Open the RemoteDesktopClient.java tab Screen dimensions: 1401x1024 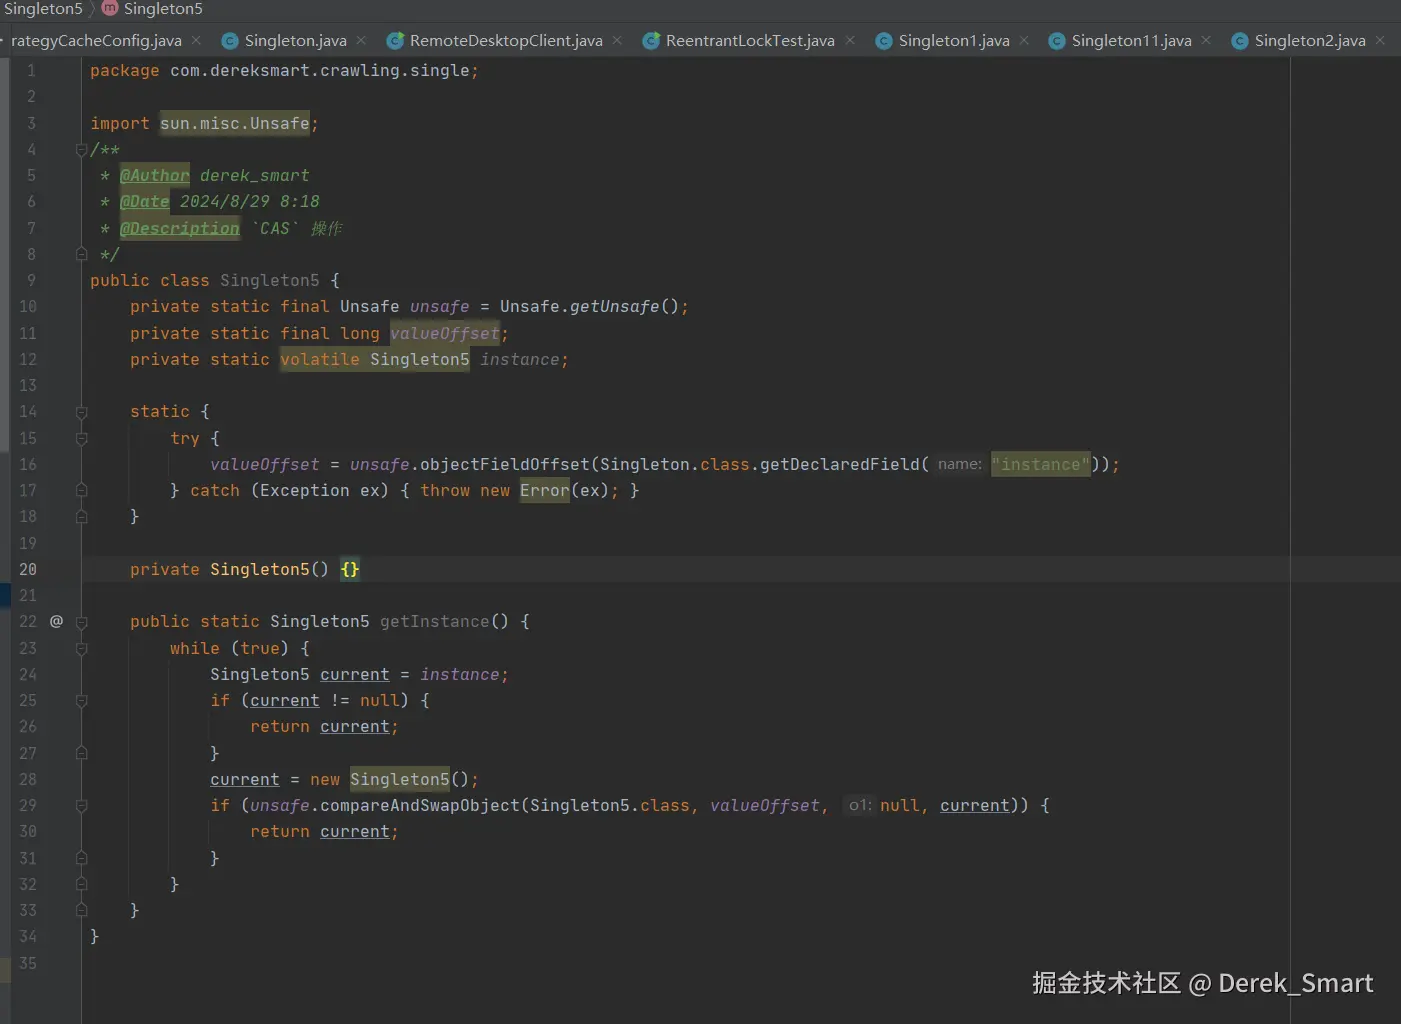pos(506,41)
